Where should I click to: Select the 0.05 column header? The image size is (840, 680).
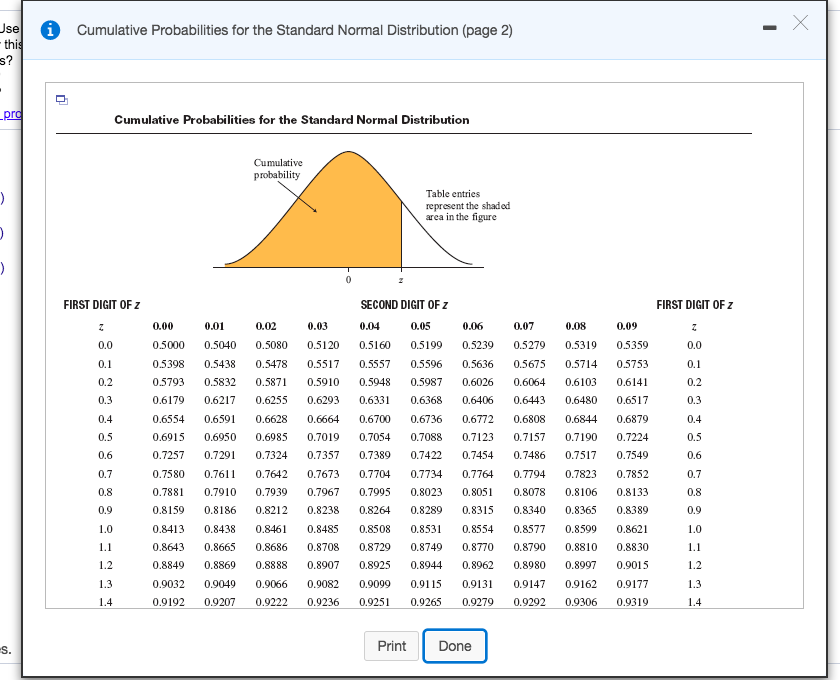tap(424, 326)
